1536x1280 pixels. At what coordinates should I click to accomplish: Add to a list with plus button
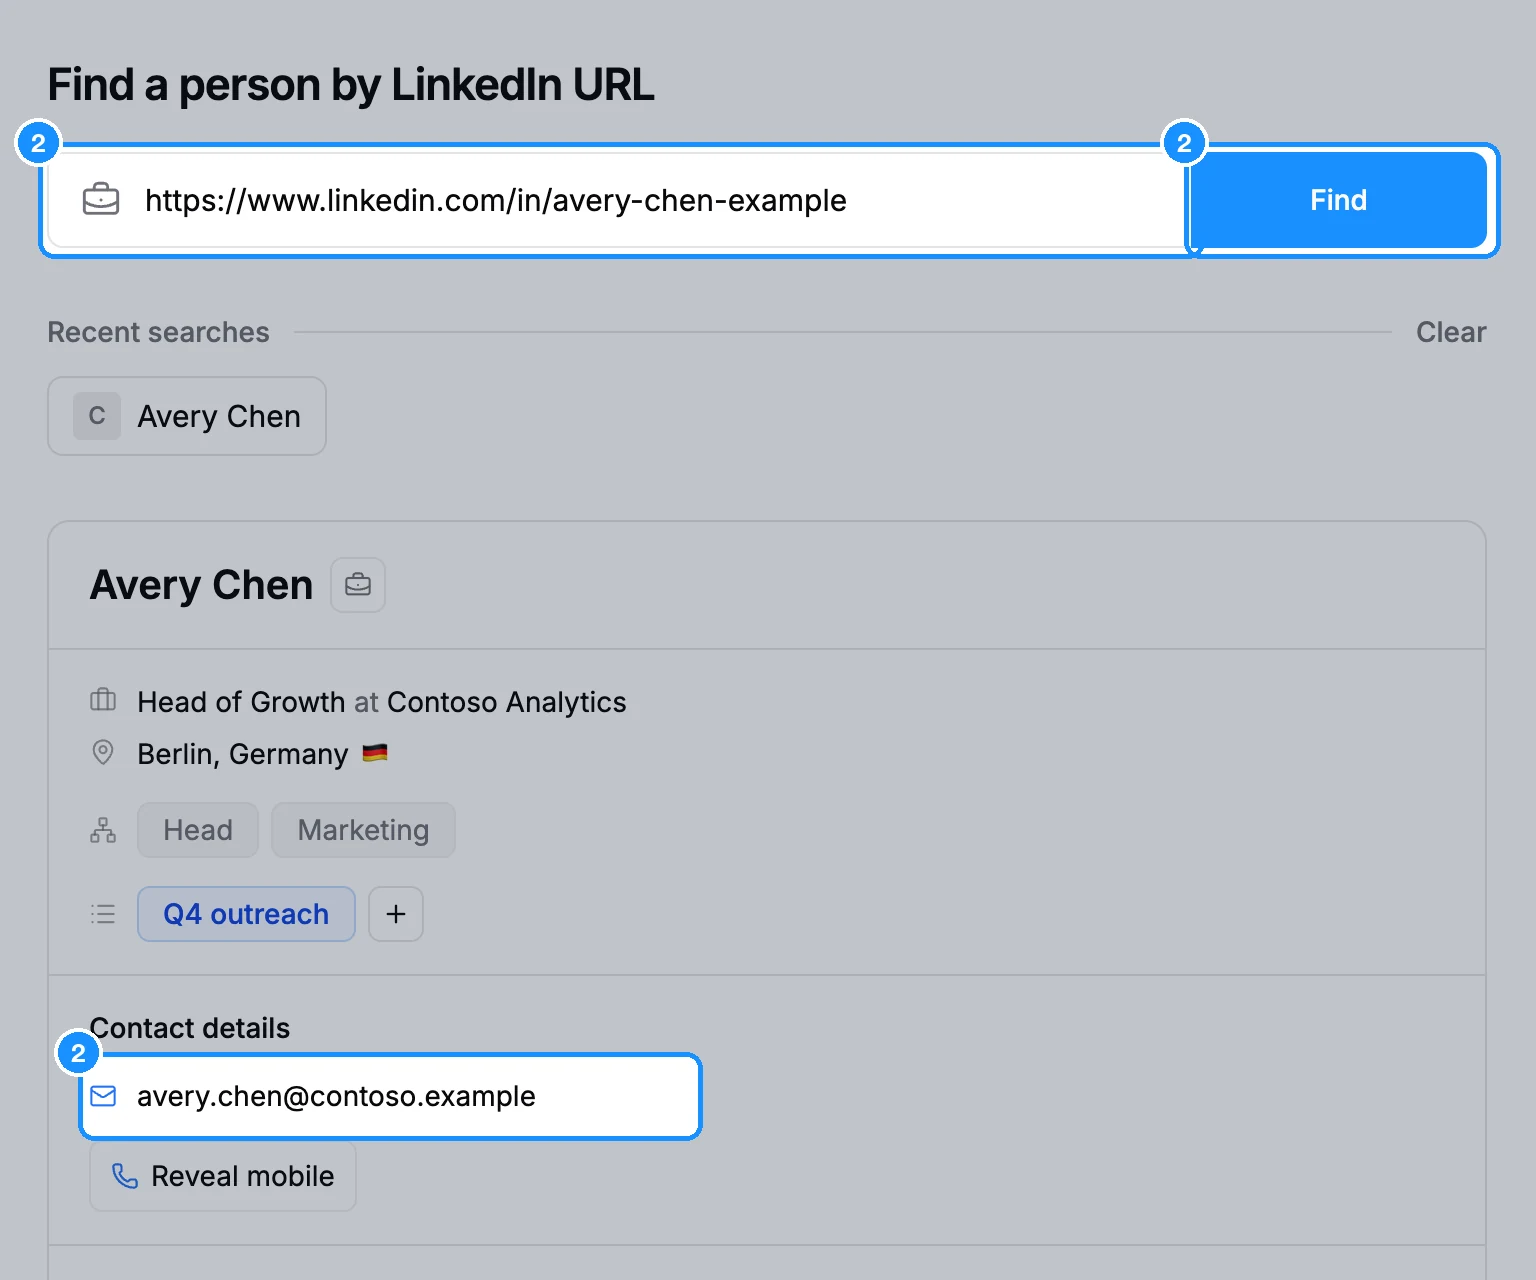click(396, 914)
